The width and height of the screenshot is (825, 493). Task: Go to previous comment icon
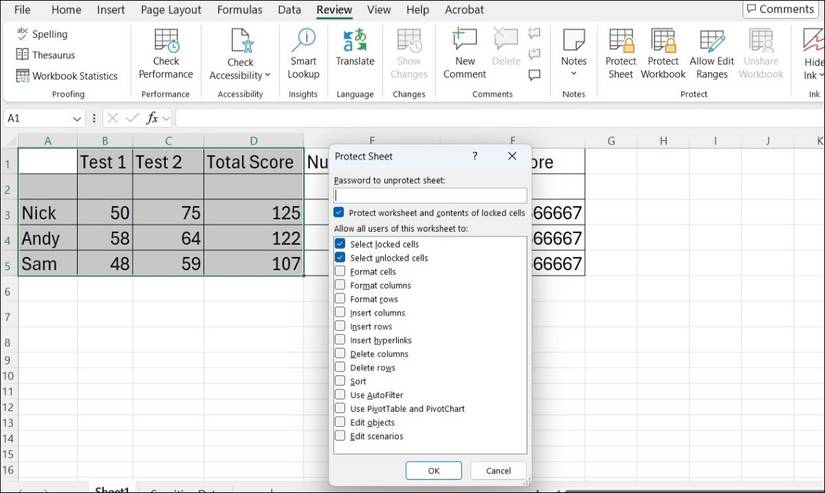tap(535, 34)
